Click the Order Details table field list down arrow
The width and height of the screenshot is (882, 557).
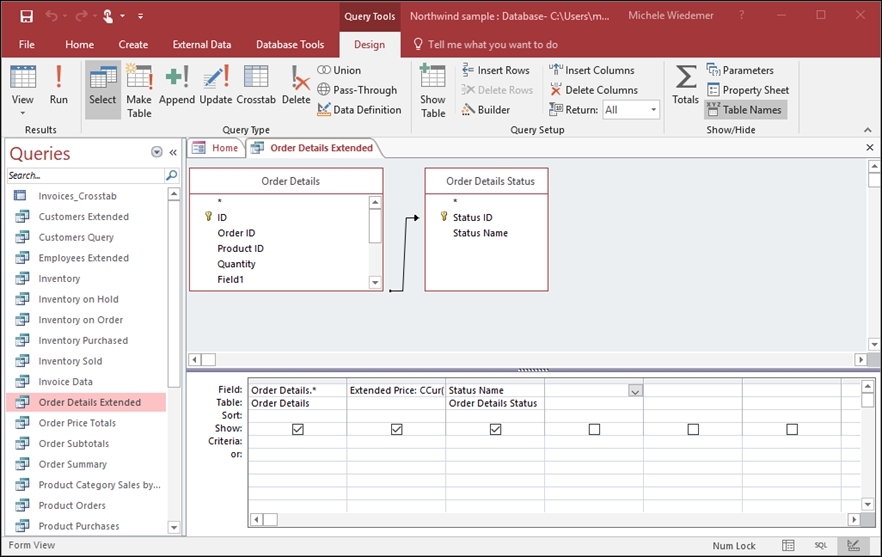pyautogui.click(x=375, y=282)
